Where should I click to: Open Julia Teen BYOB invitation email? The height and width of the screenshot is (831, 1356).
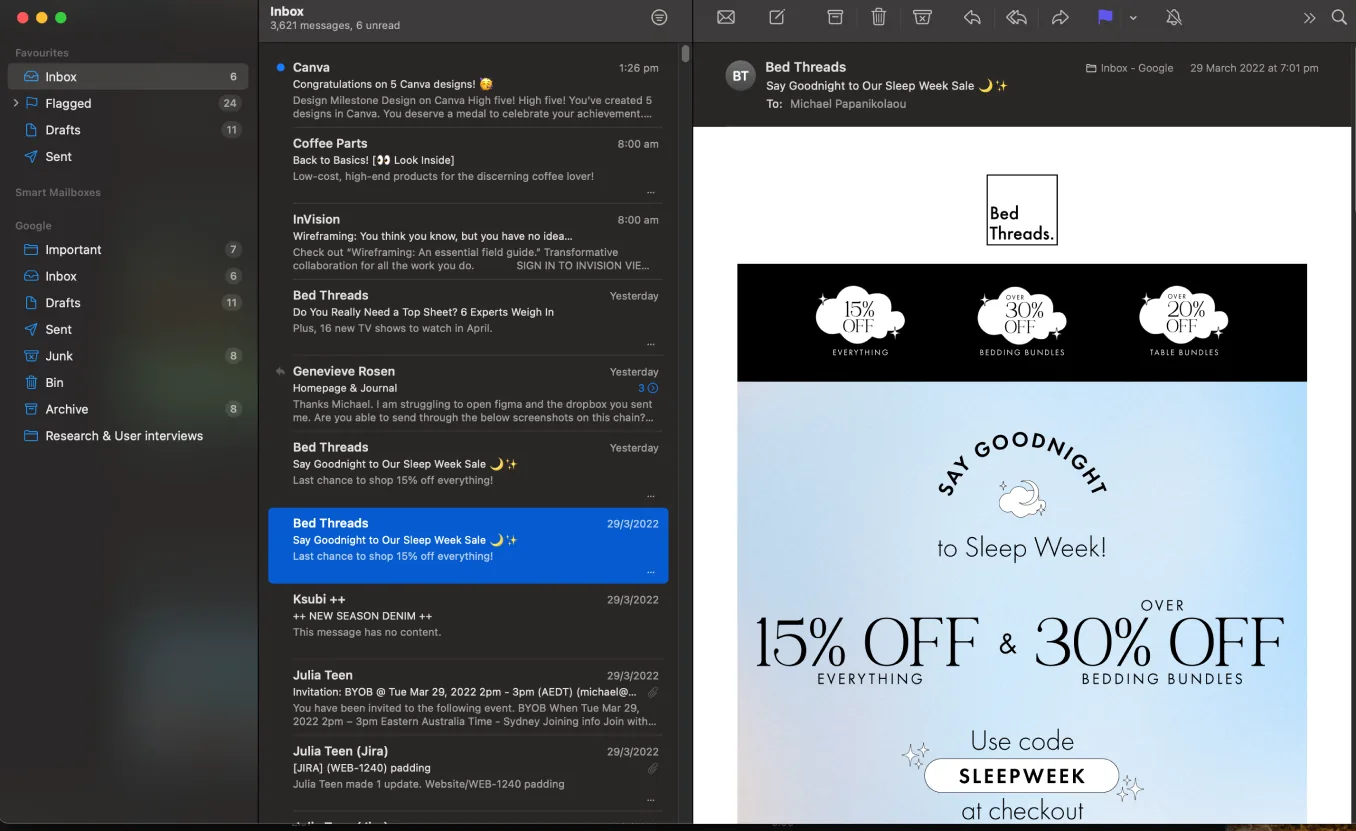pyautogui.click(x=468, y=698)
